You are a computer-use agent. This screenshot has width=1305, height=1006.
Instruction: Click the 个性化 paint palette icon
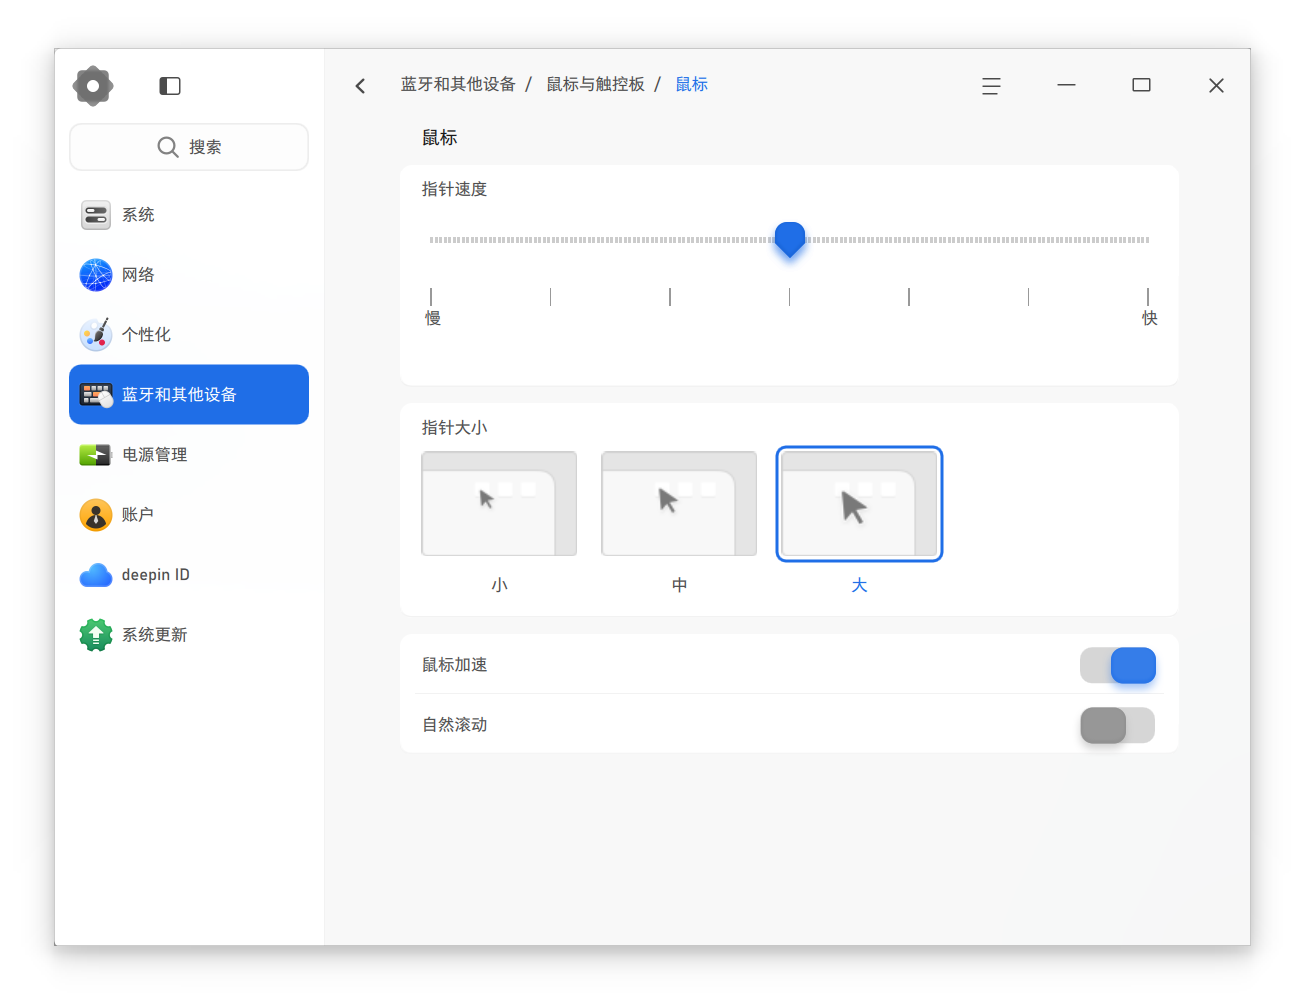[x=96, y=335]
